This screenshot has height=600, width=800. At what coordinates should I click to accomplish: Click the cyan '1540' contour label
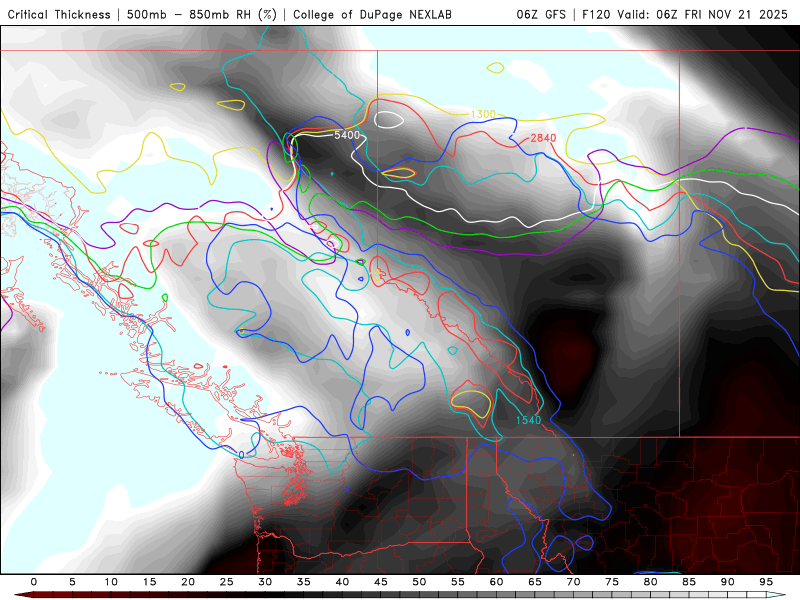click(x=528, y=420)
